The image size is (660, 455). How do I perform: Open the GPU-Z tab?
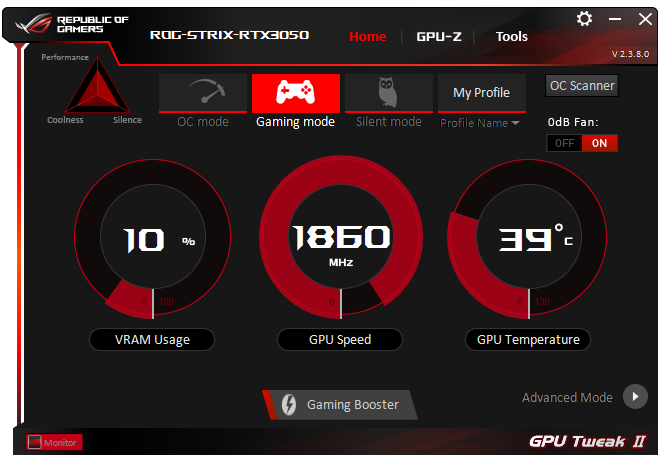pyautogui.click(x=439, y=37)
